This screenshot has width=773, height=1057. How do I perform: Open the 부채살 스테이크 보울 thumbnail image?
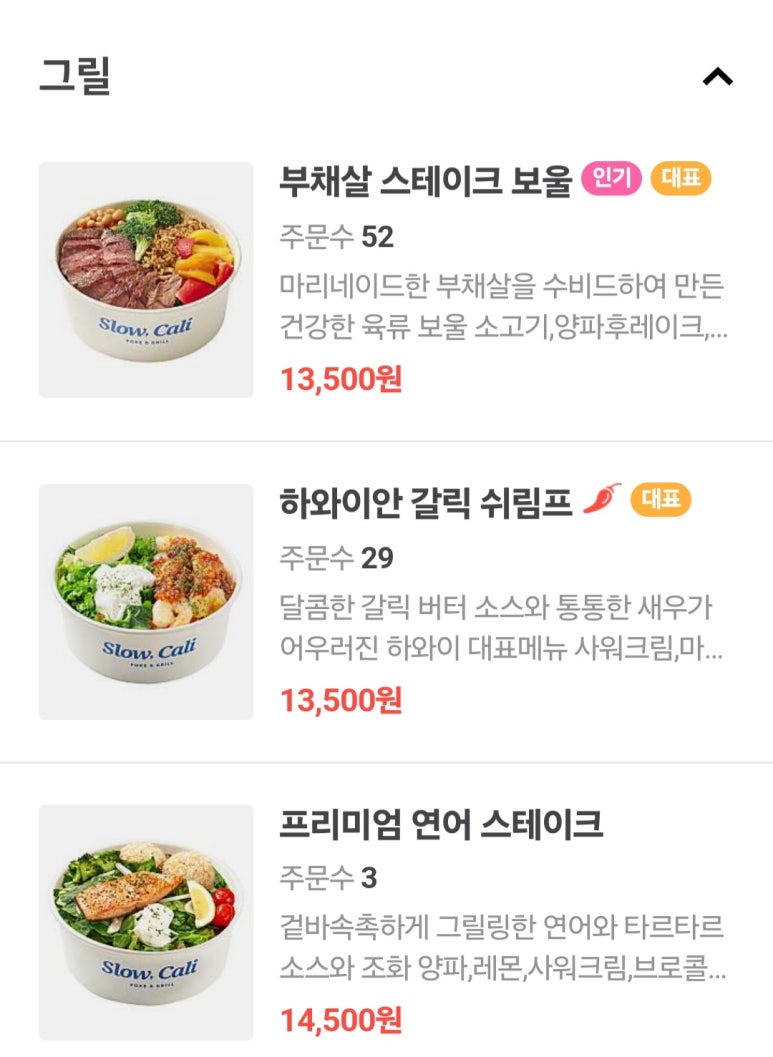146,280
